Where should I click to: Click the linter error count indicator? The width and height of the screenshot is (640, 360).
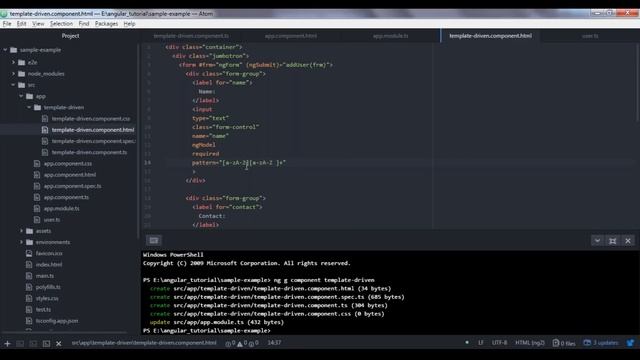[x=230, y=343]
